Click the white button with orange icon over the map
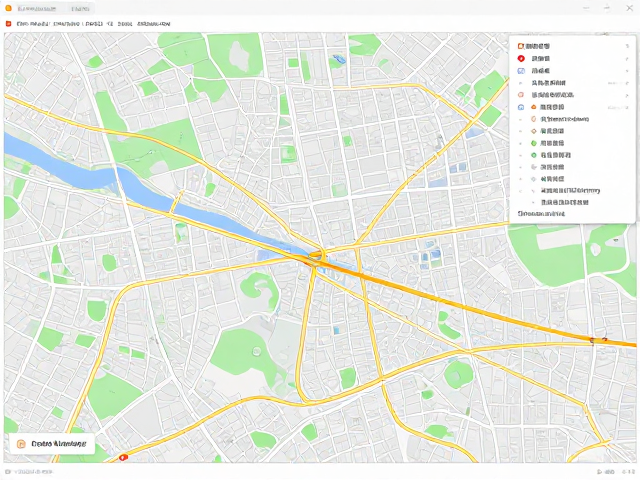Screen dimensions: 640x480 tap(52, 444)
